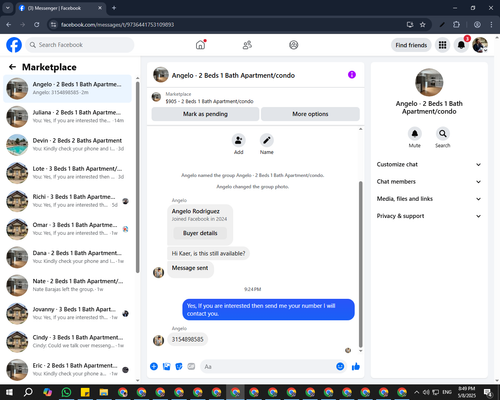
Task: Click the browser address bar
Action: (x=233, y=25)
